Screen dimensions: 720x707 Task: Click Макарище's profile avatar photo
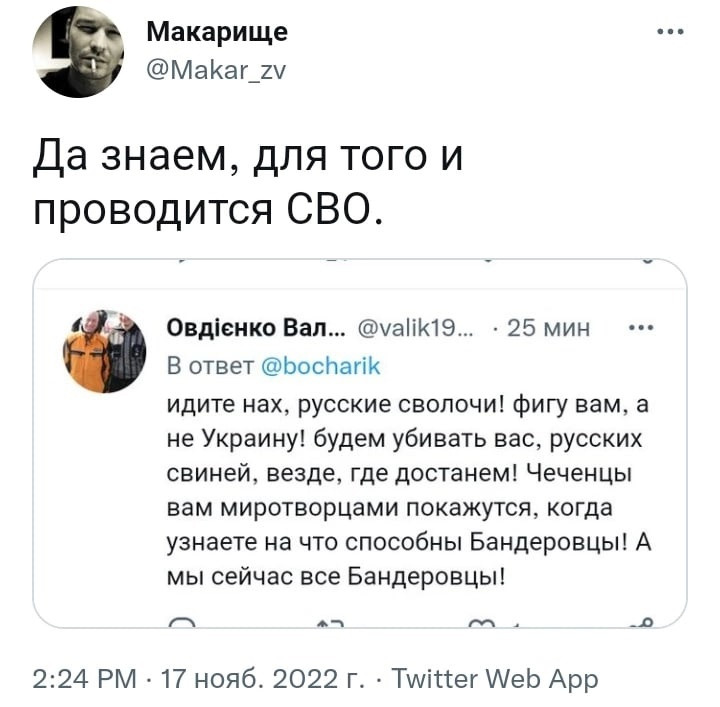click(x=78, y=51)
